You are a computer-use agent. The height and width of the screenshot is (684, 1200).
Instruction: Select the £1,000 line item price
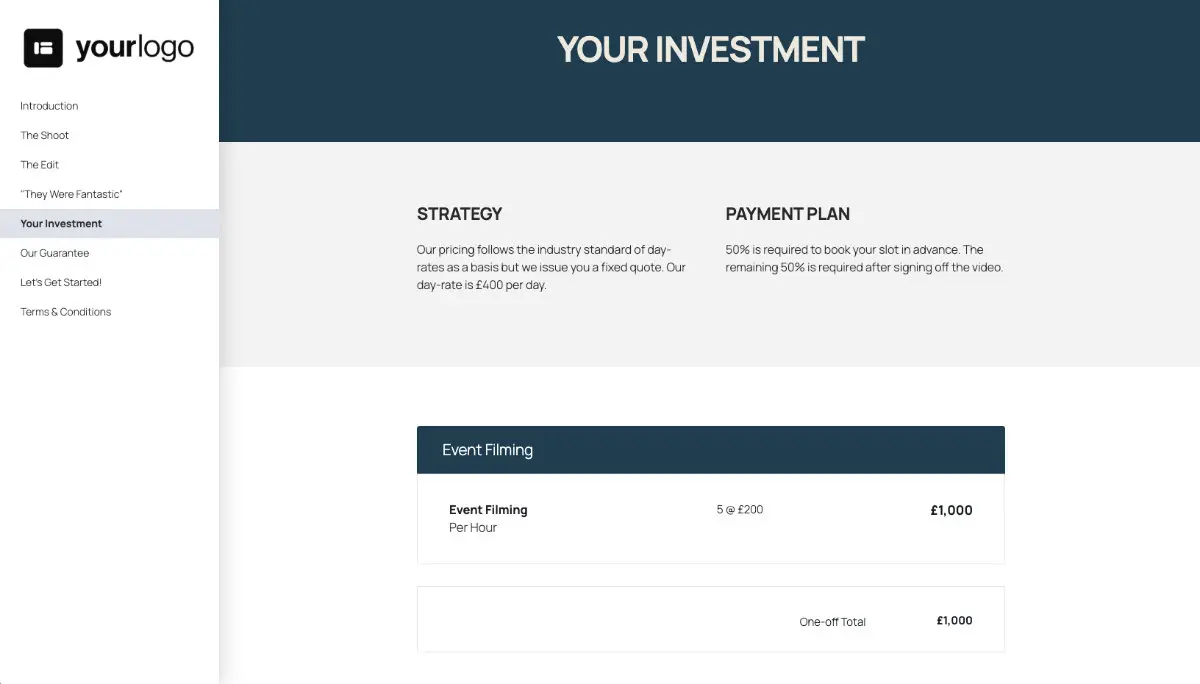click(x=950, y=510)
